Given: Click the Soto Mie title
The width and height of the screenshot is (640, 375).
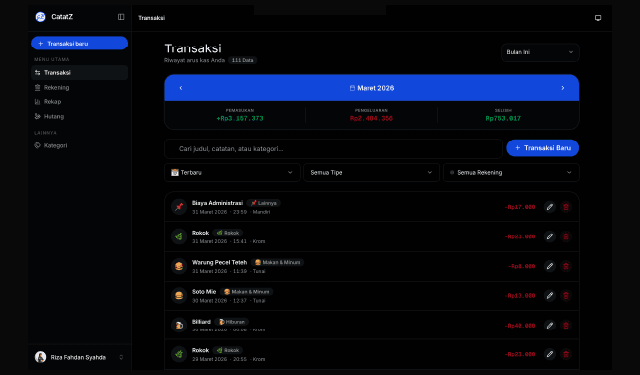Looking at the screenshot, I should coord(204,292).
